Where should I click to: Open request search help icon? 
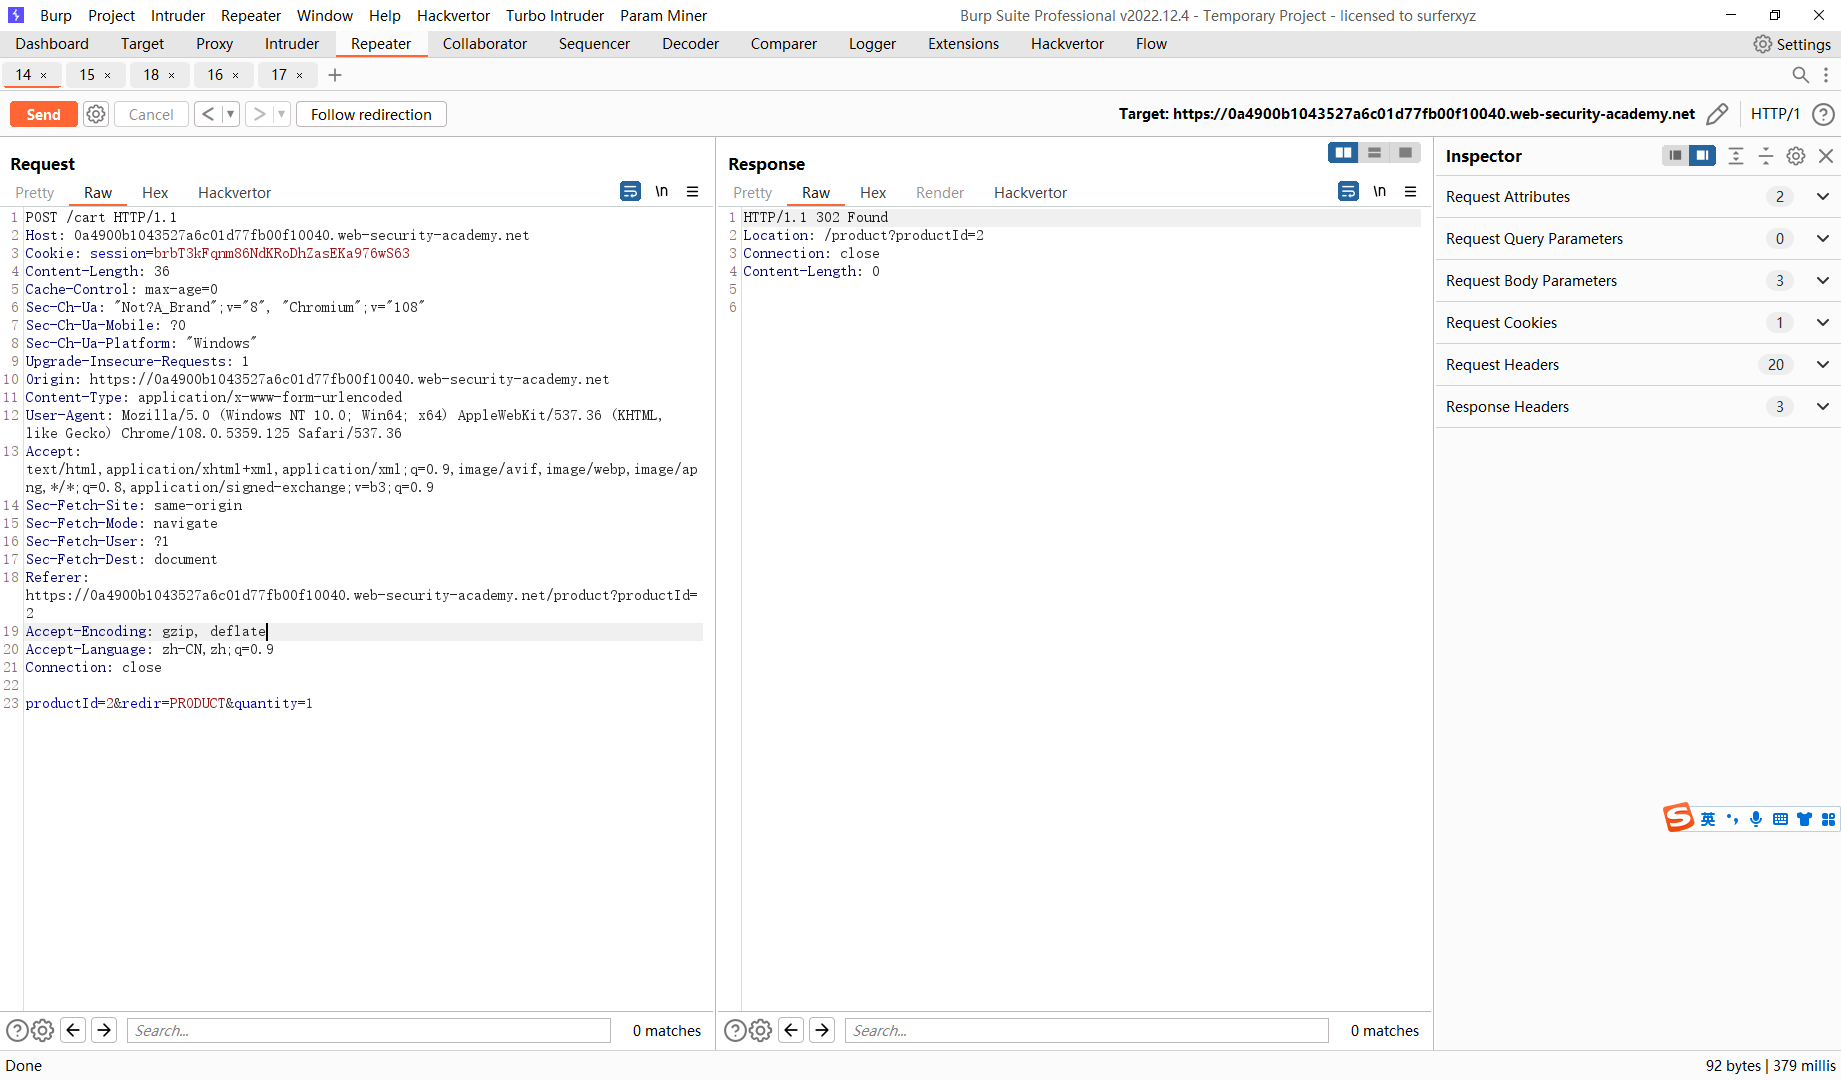pyautogui.click(x=17, y=1031)
